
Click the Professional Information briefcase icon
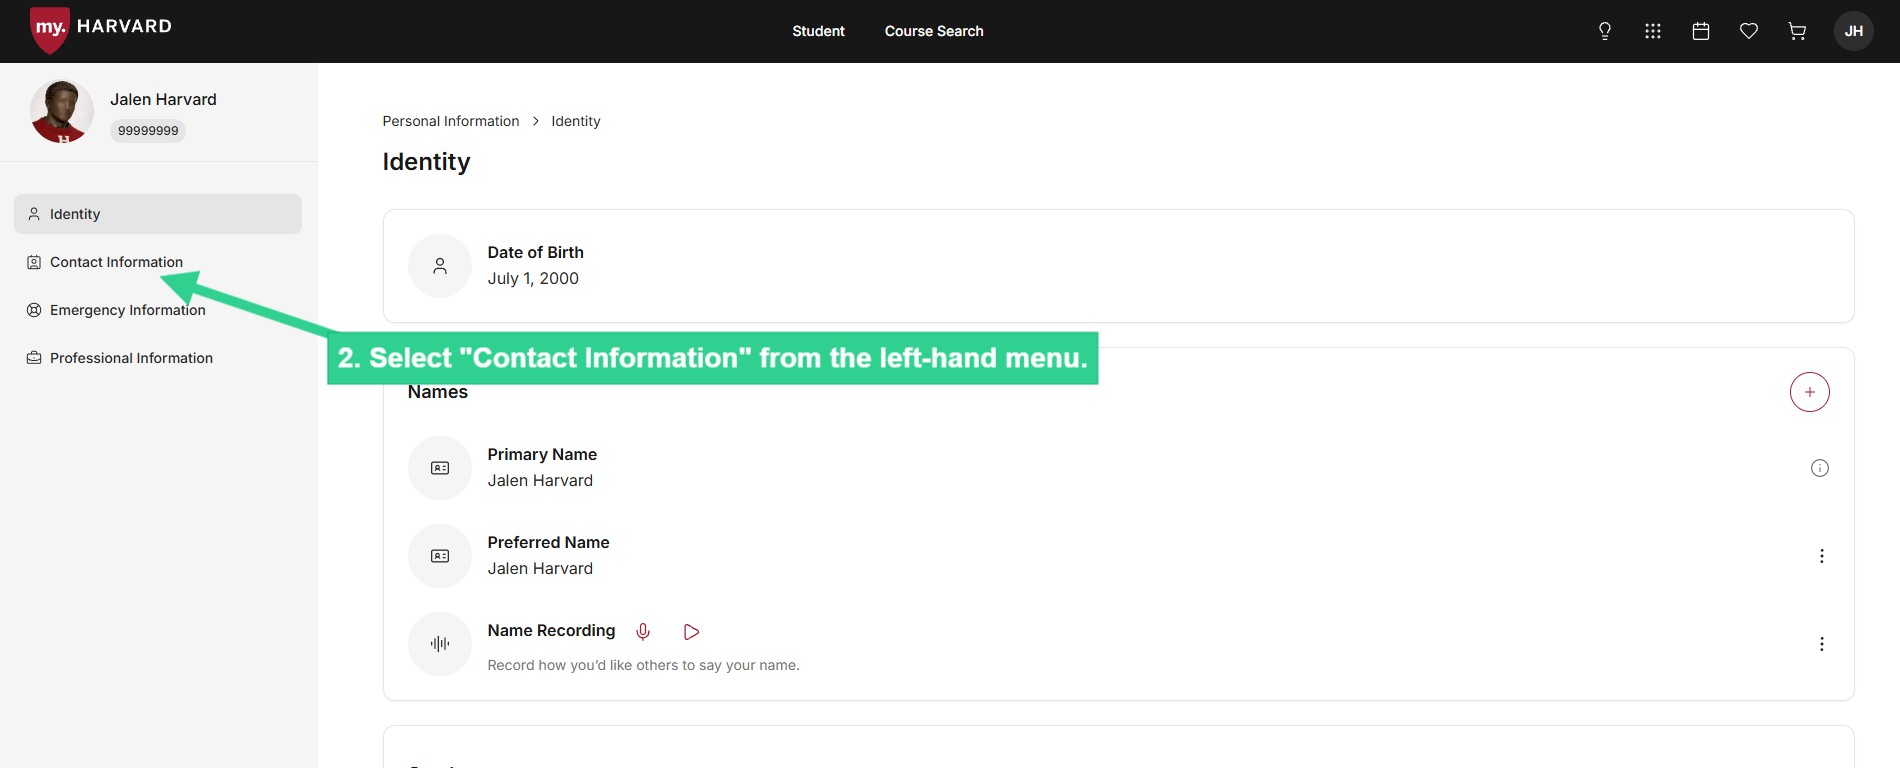[34, 358]
